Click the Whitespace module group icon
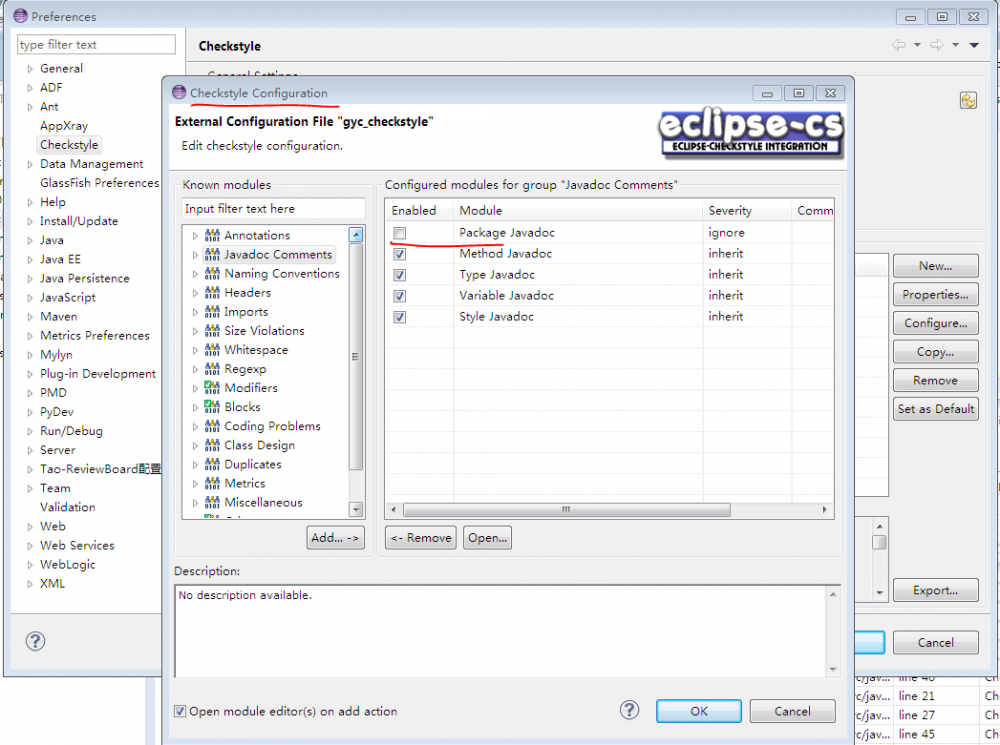Viewport: 1000px width, 745px height. [212, 350]
